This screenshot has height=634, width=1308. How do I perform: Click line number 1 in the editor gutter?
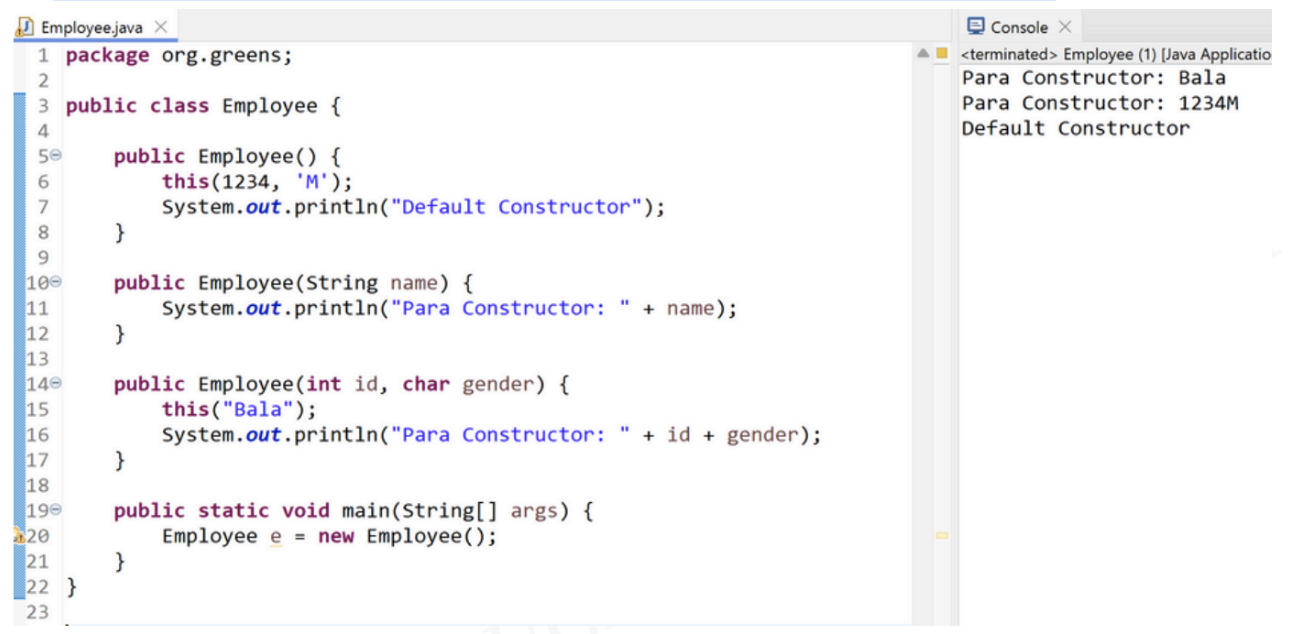(44, 56)
